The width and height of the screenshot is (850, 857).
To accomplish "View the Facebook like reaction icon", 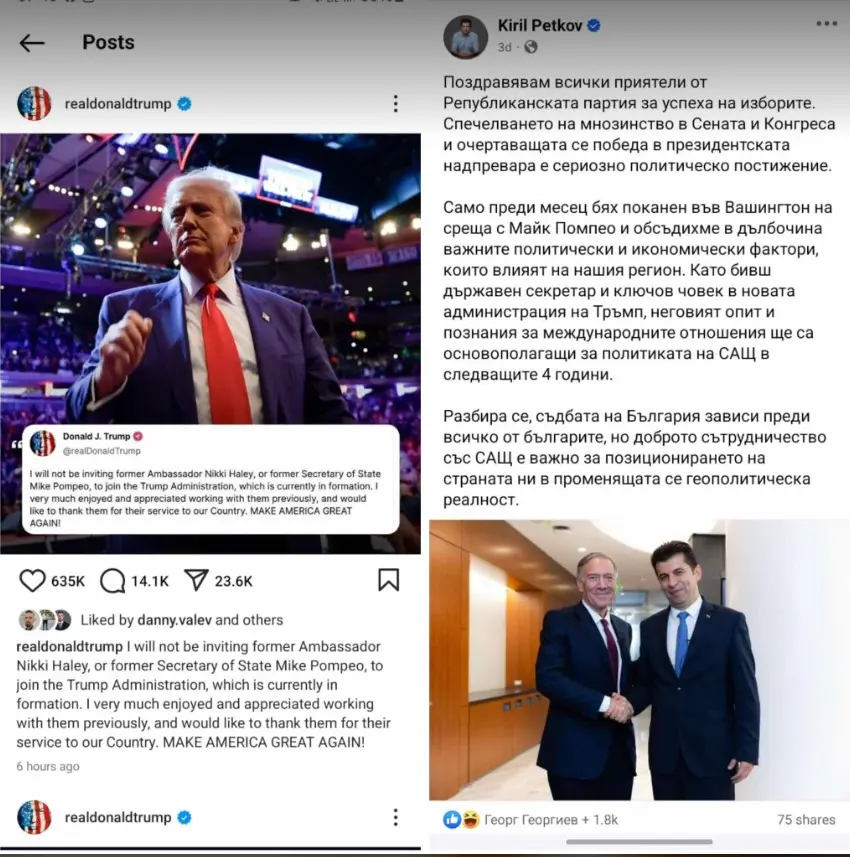I will [x=452, y=819].
